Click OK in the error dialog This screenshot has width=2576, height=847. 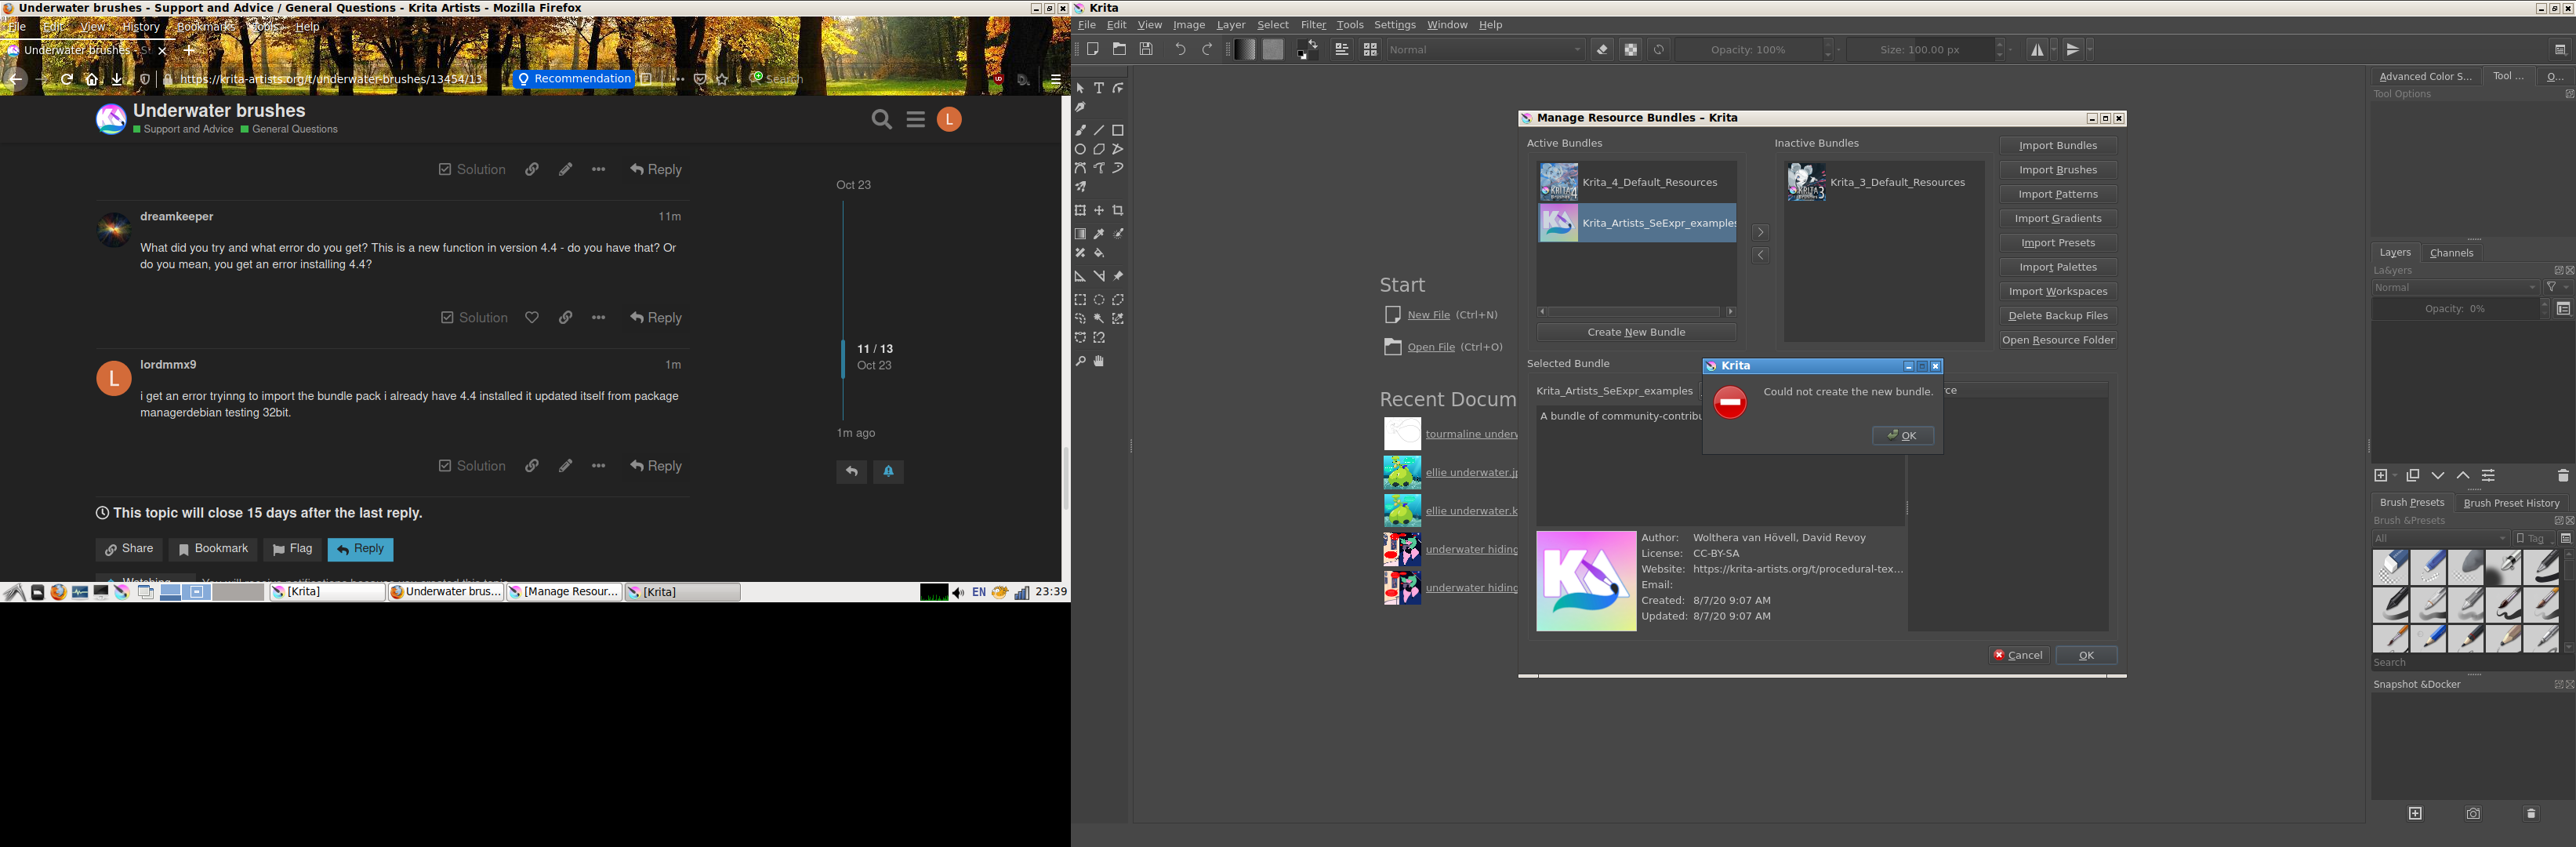[x=1902, y=435]
